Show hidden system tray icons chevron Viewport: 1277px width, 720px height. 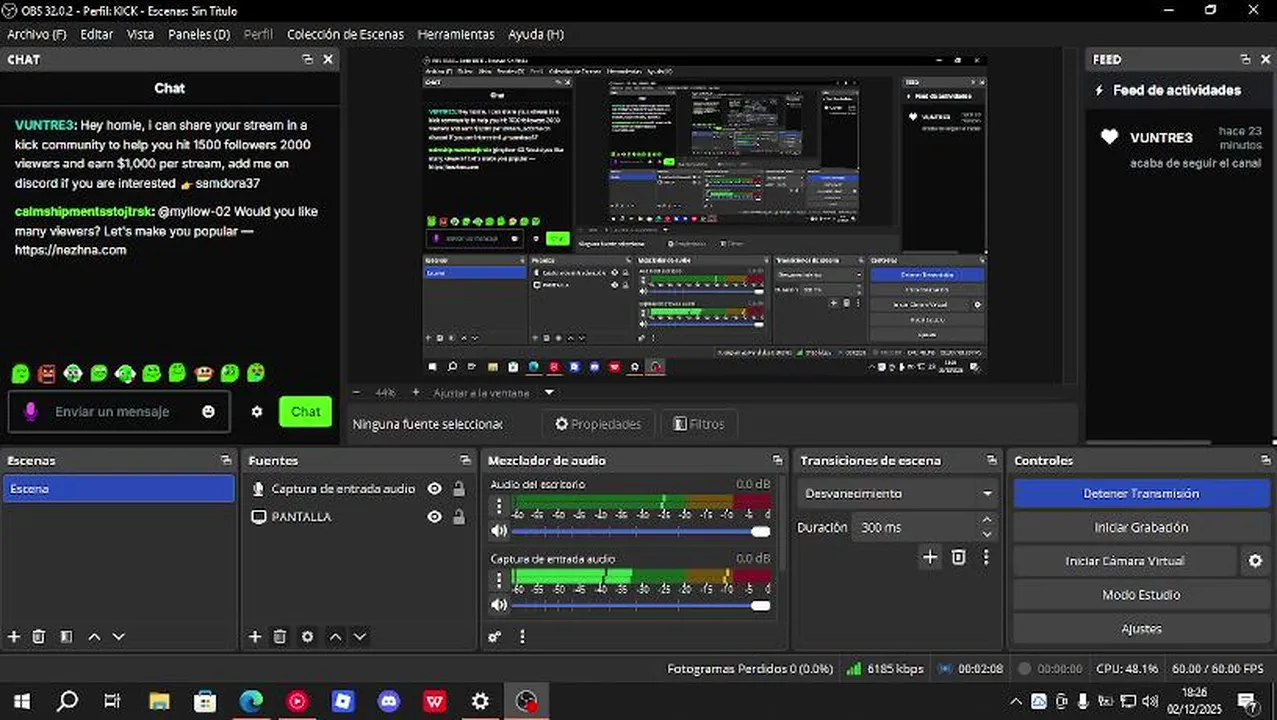[x=1016, y=702]
